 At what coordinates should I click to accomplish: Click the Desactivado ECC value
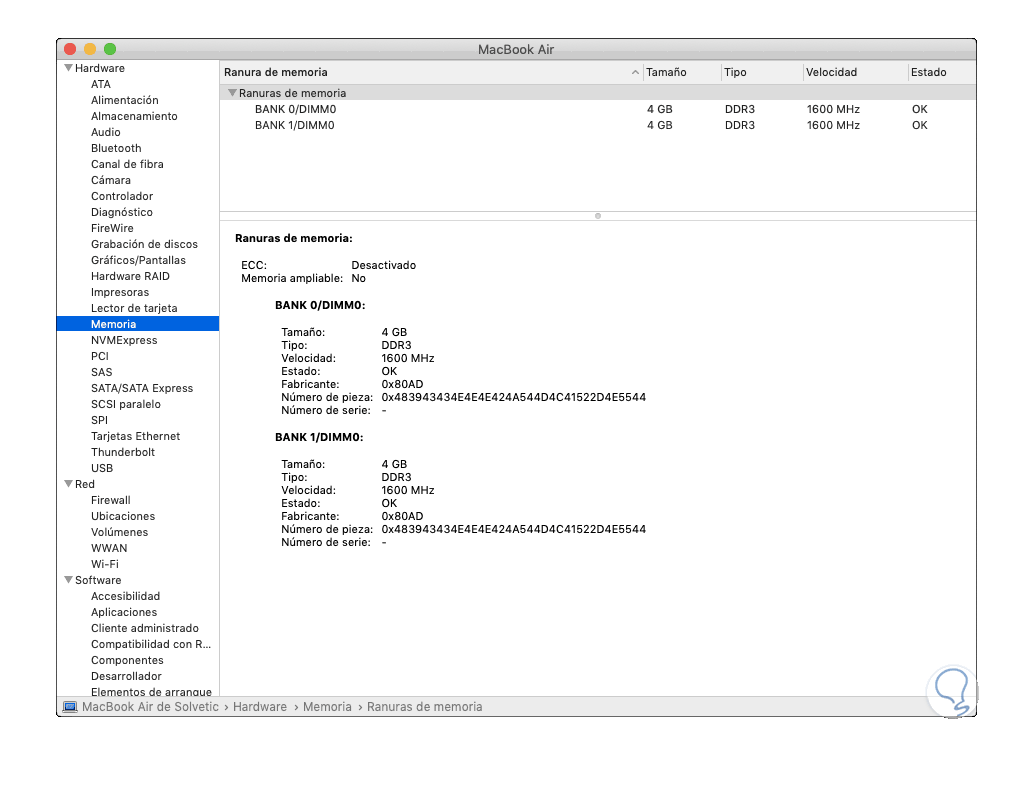coord(383,265)
